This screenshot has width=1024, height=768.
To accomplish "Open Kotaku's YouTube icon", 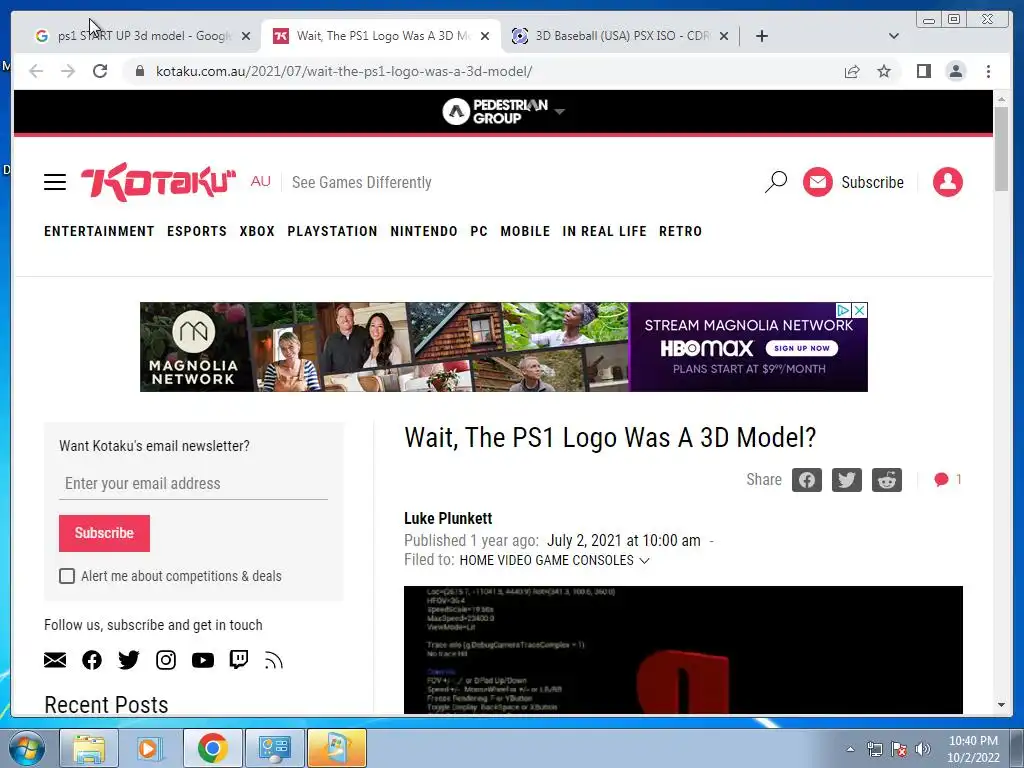I will tap(202, 660).
